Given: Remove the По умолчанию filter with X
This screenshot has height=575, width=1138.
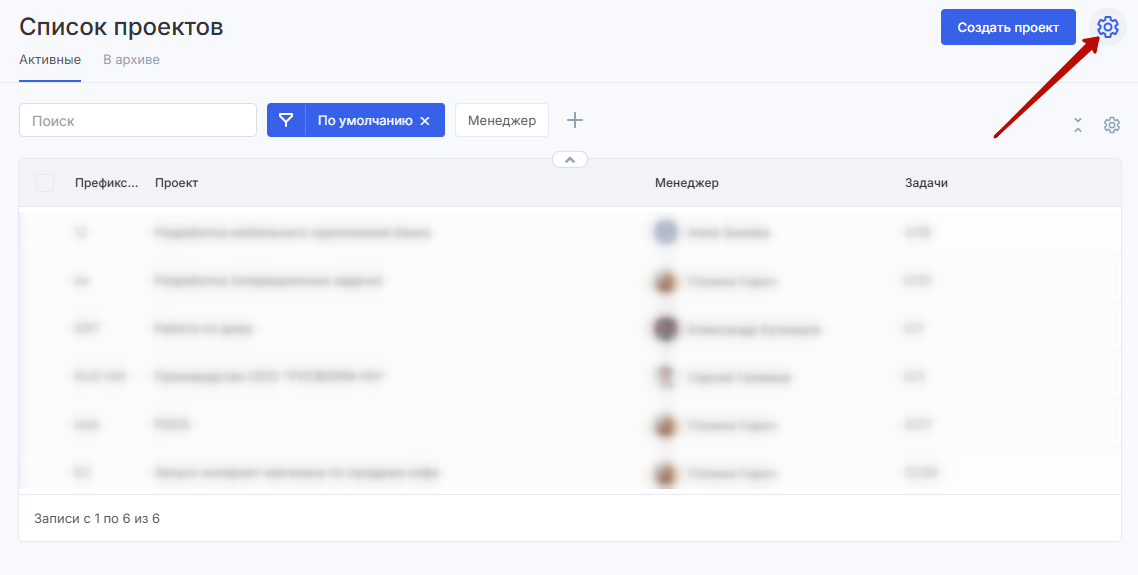Looking at the screenshot, I should [x=425, y=121].
